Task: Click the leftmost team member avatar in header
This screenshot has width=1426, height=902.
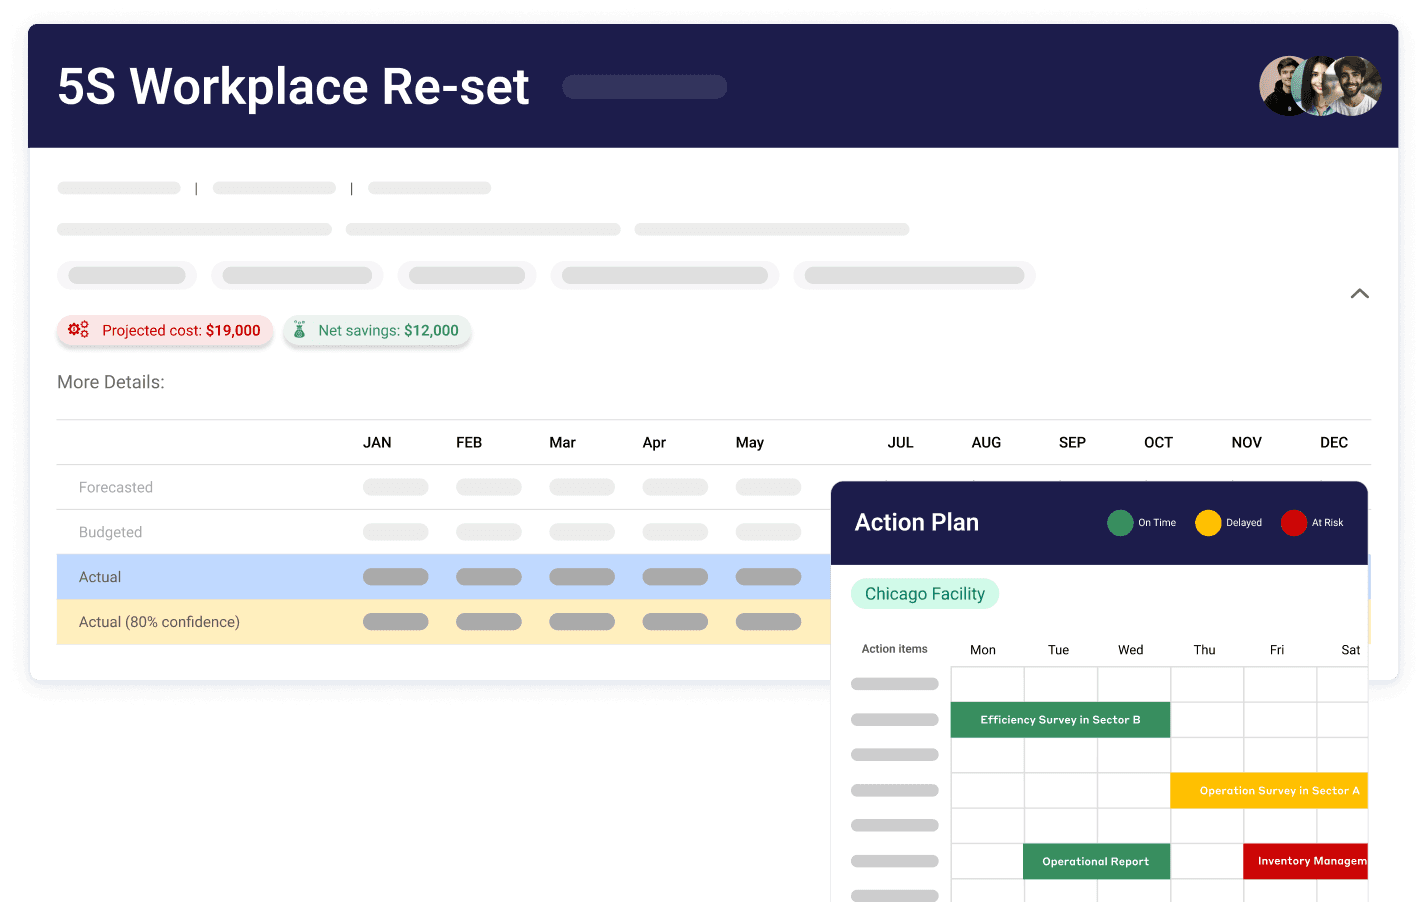Action: [x=1279, y=86]
